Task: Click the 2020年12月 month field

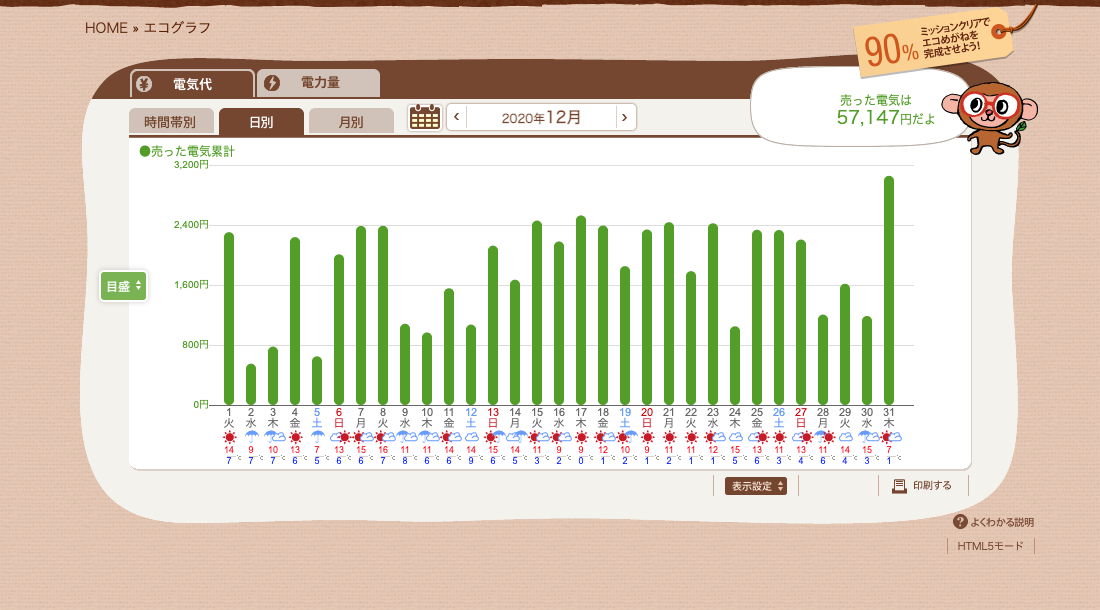Action: [541, 117]
